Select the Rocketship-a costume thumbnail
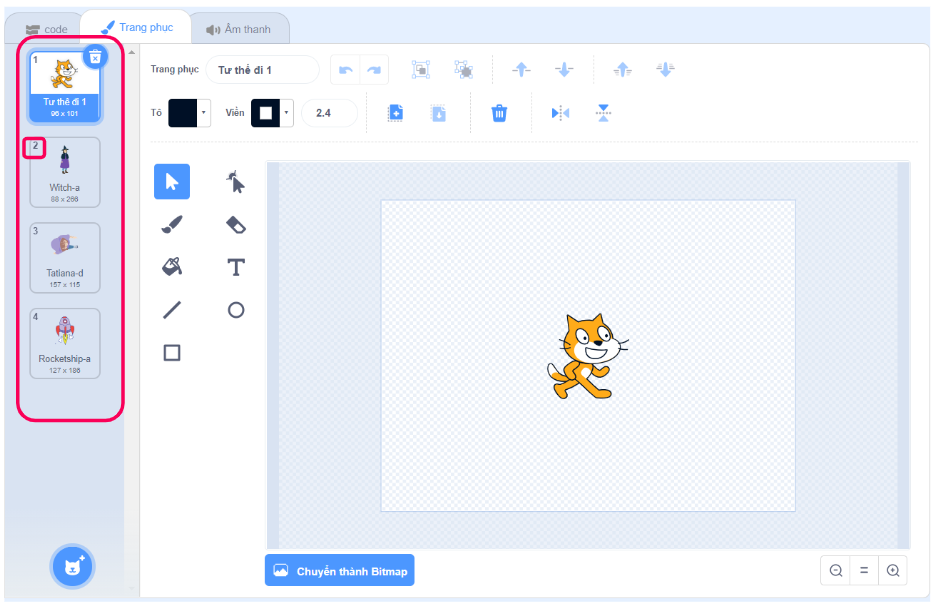 pos(65,344)
